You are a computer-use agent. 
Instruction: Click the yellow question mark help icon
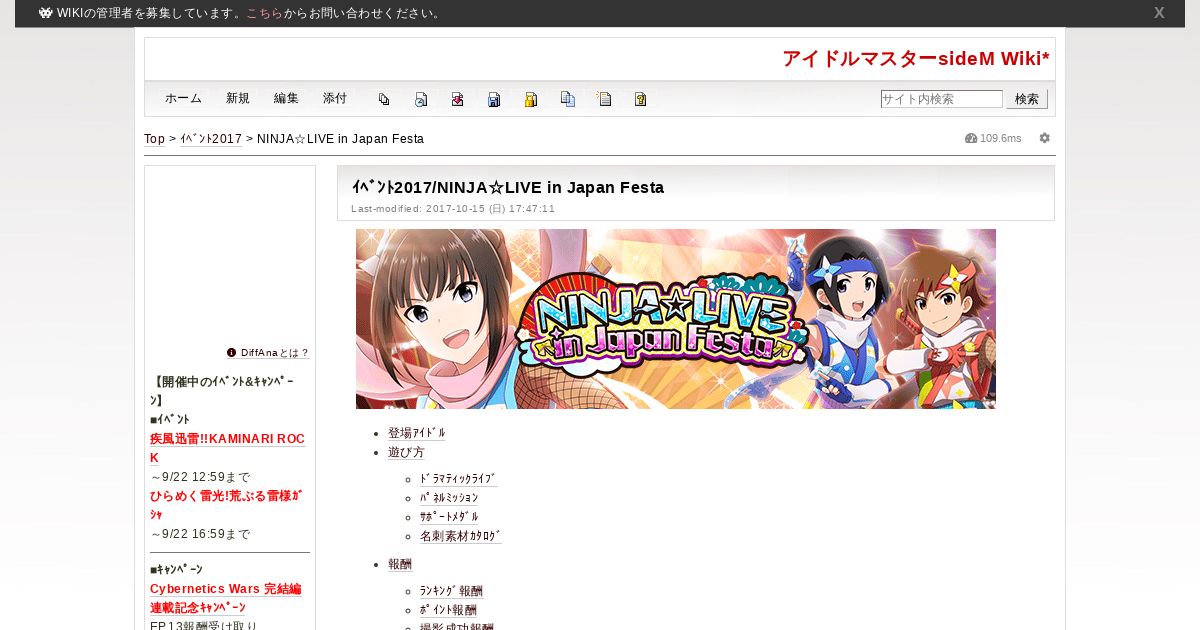(x=640, y=99)
